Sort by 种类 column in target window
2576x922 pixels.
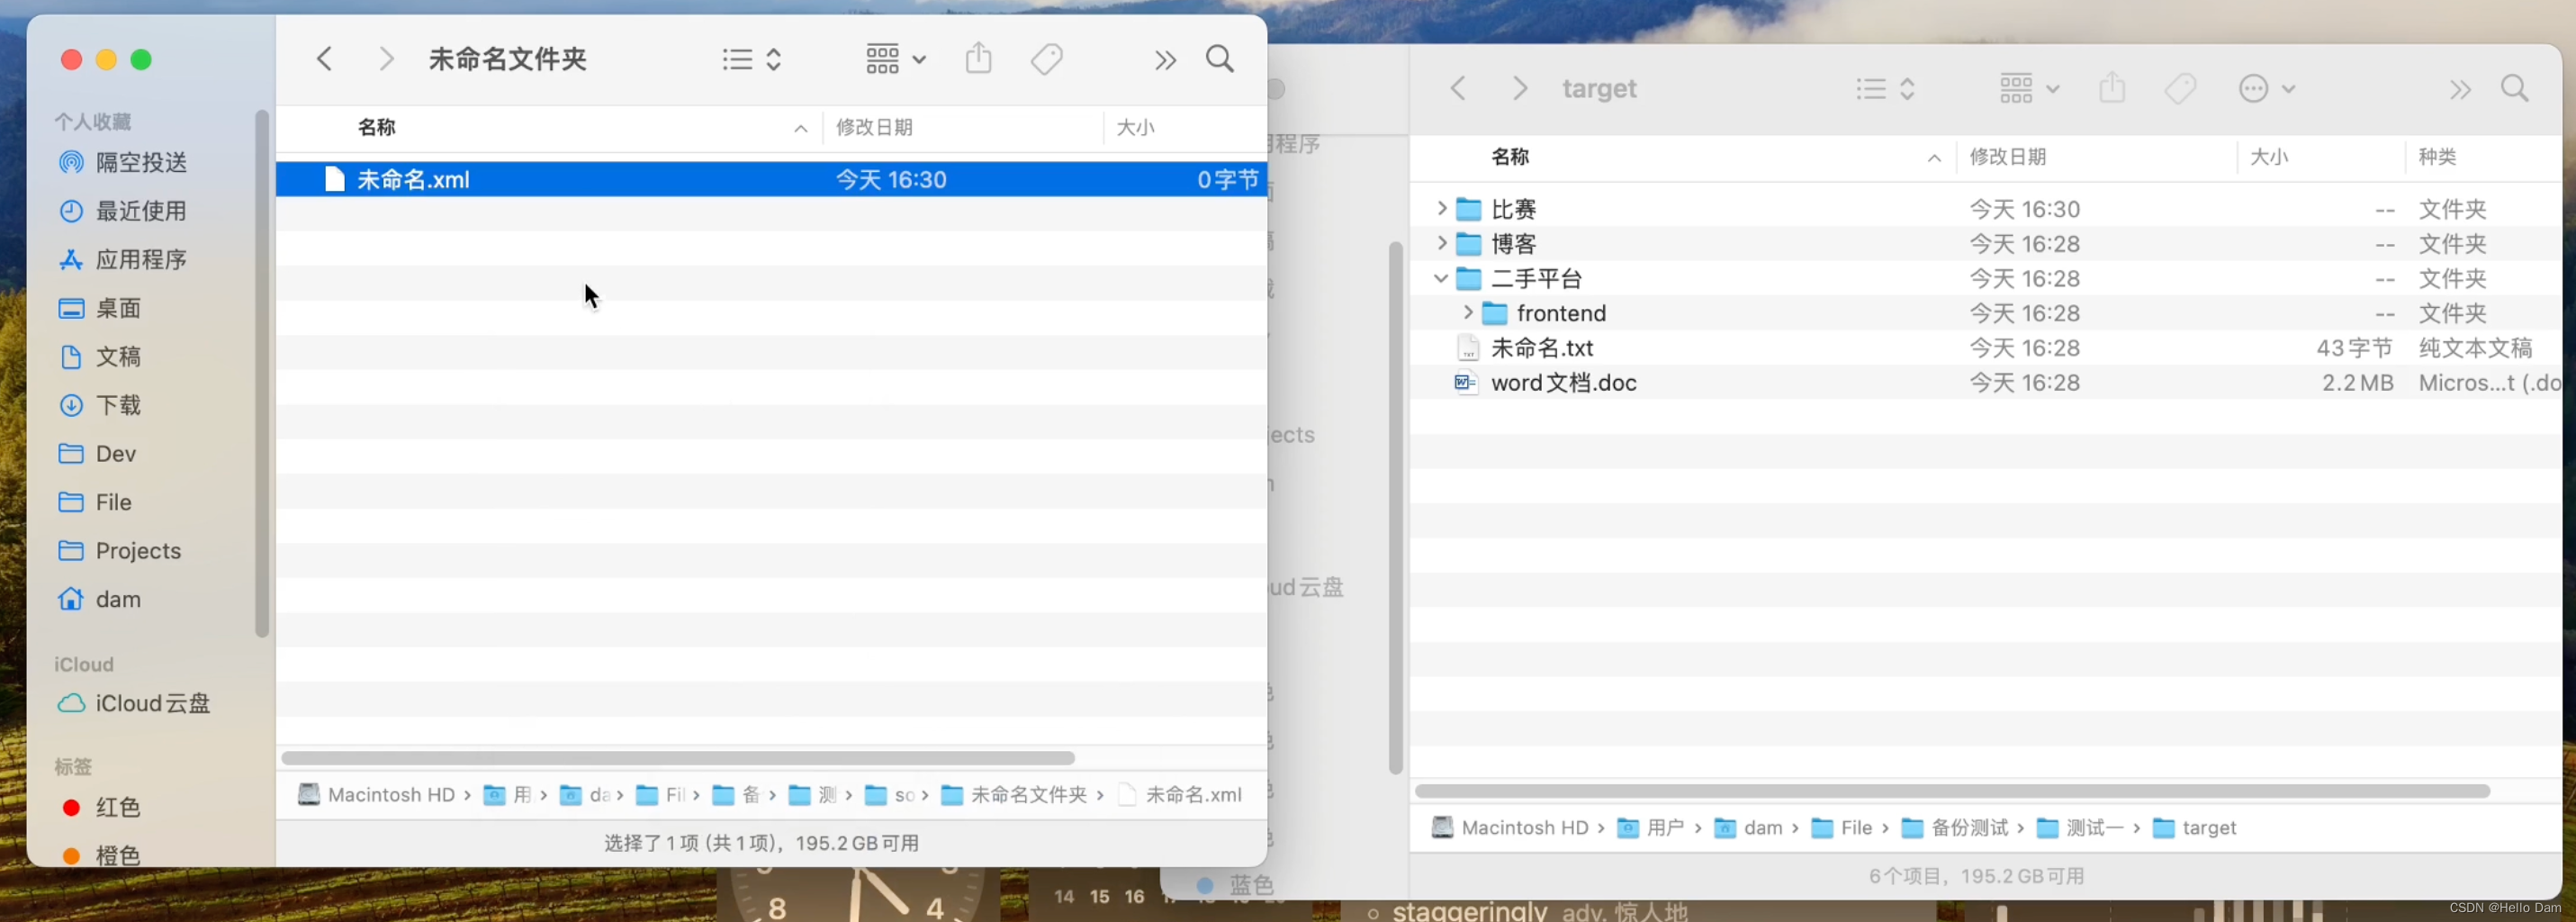point(2438,157)
